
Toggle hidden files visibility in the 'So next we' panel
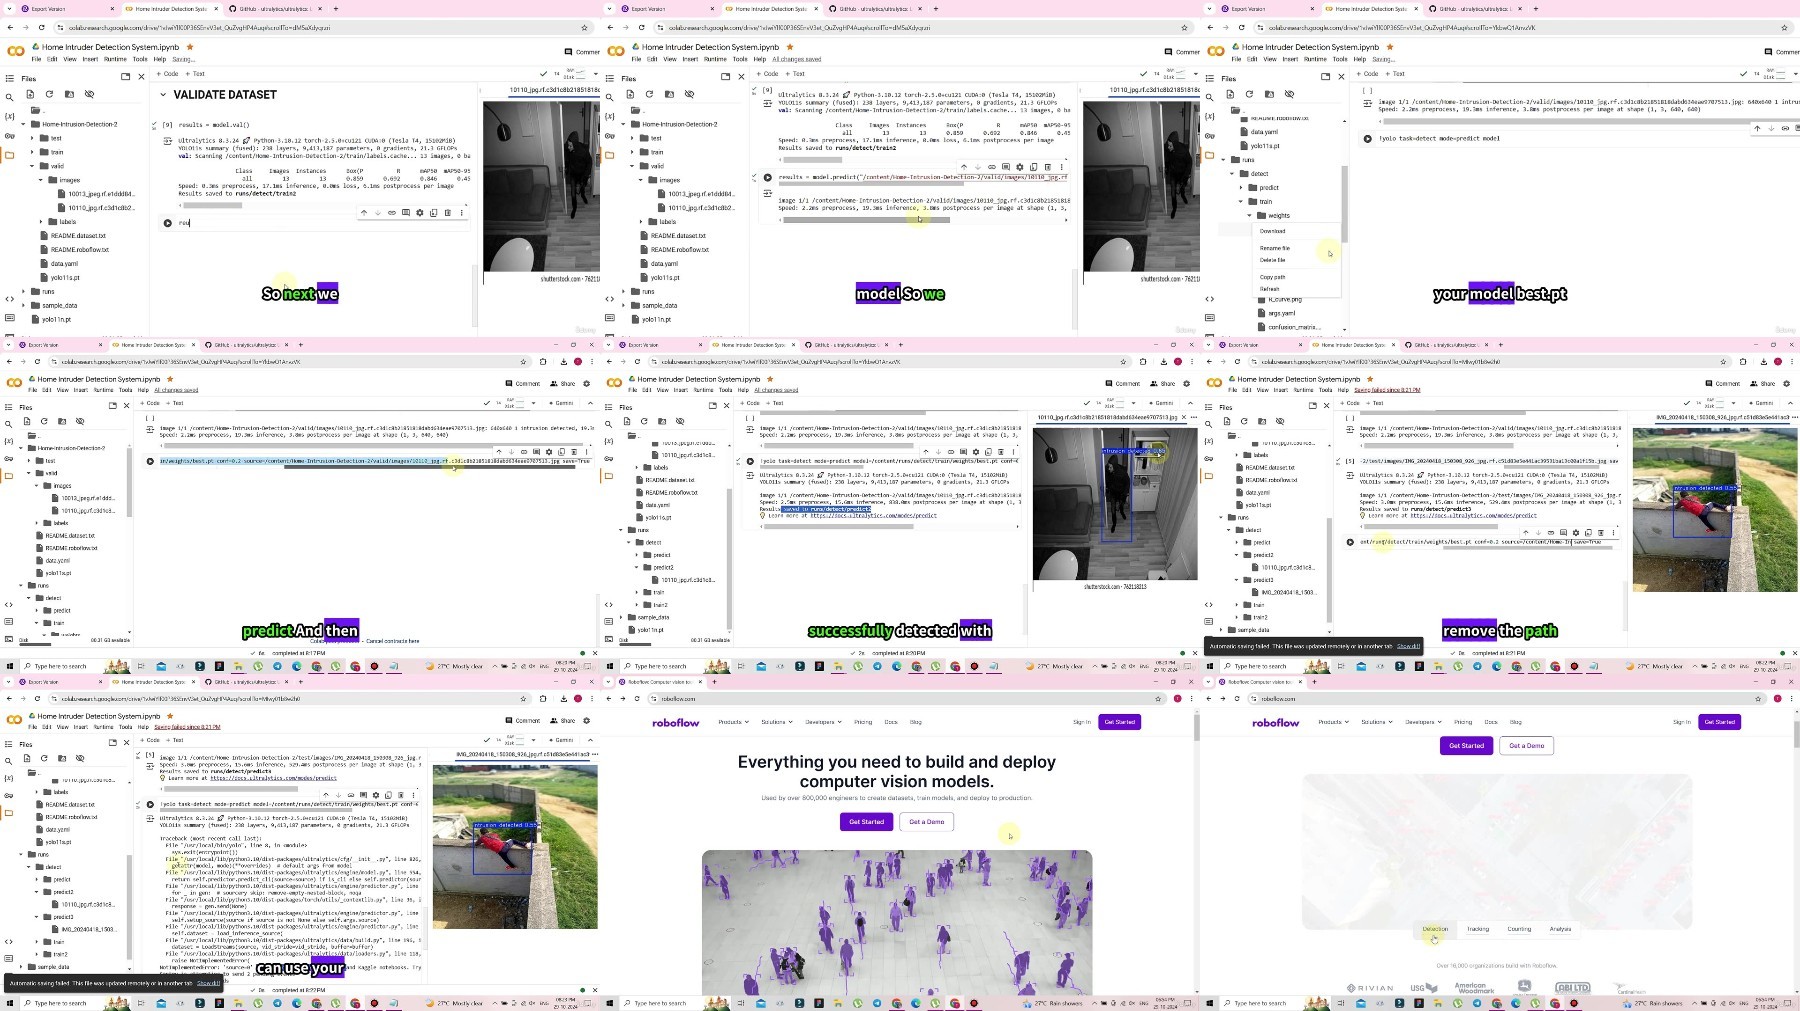(89, 94)
